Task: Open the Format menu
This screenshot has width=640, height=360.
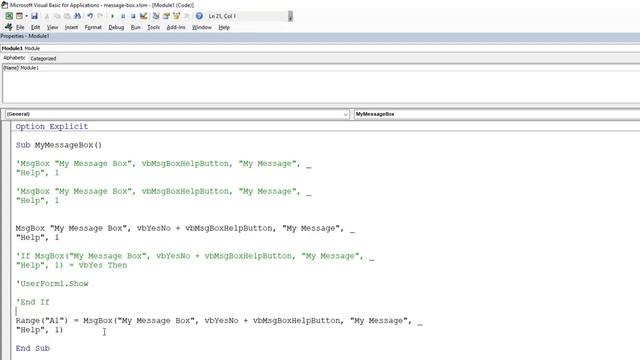Action: [93, 27]
